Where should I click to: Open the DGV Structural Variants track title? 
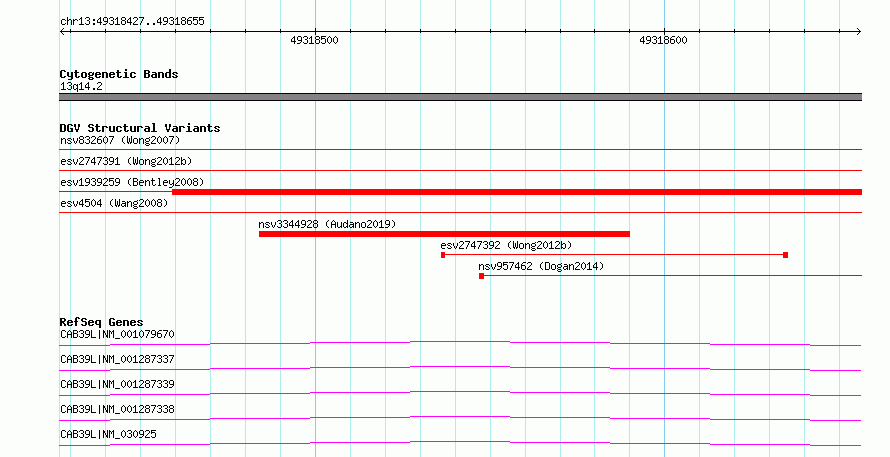click(140, 128)
